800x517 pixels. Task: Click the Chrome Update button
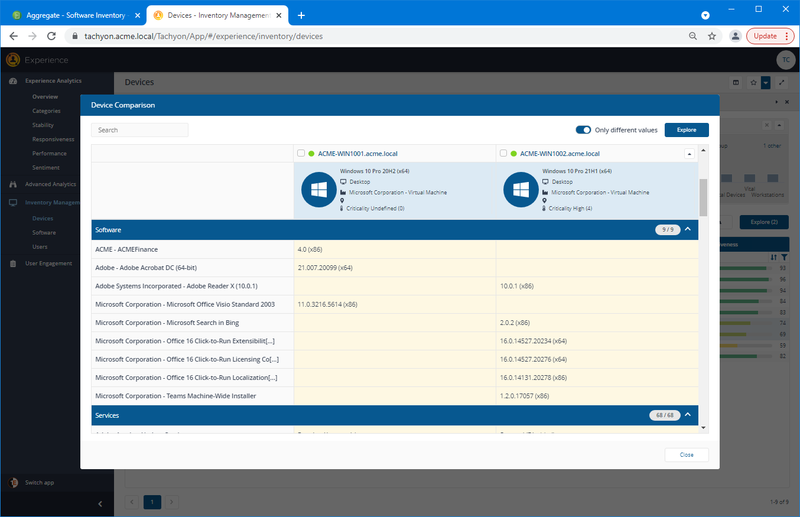pos(770,36)
